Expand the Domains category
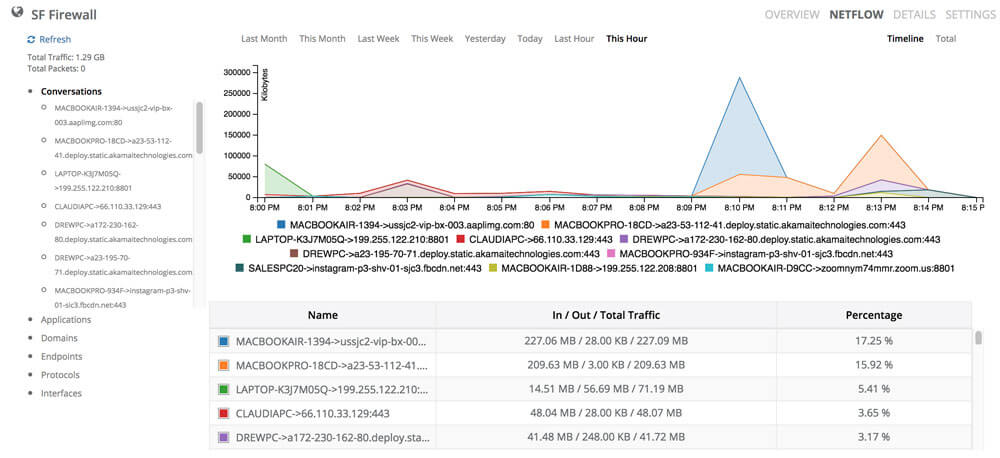1000x458 pixels. pos(61,338)
